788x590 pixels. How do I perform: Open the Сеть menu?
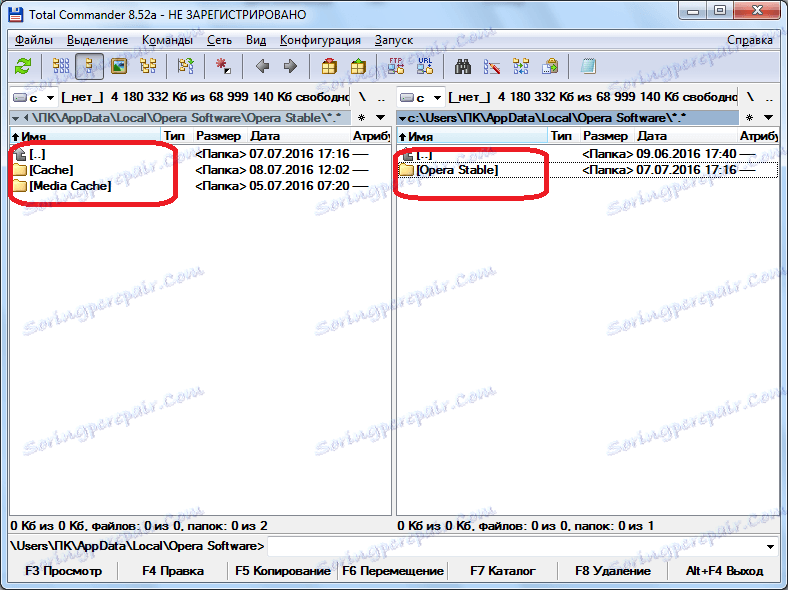tap(219, 40)
